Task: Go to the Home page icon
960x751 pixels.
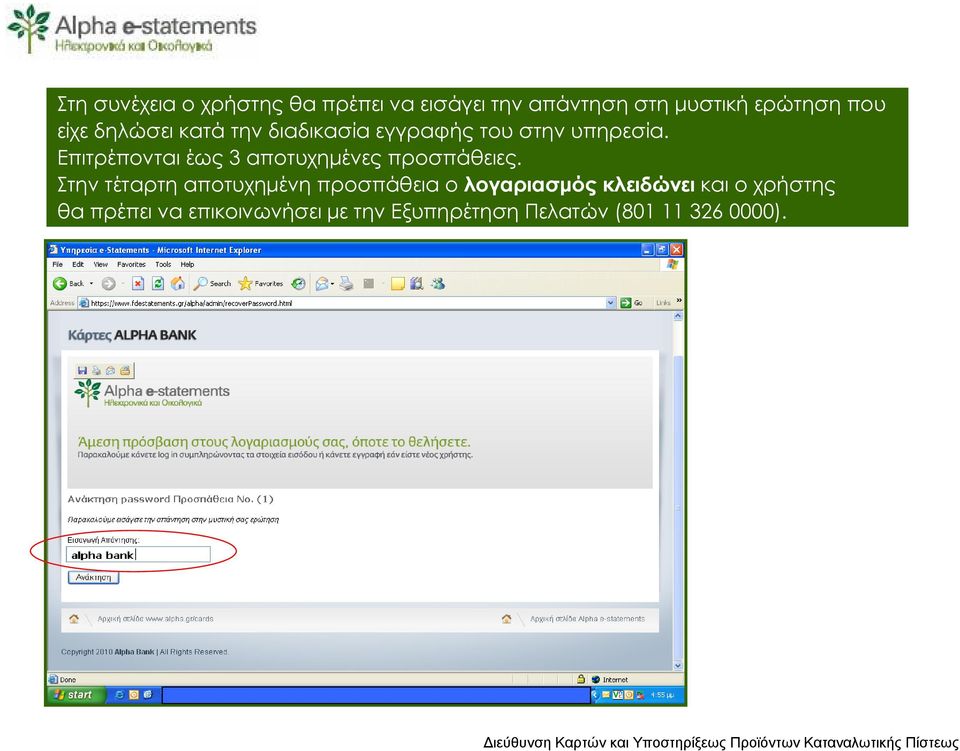Action: click(x=178, y=283)
